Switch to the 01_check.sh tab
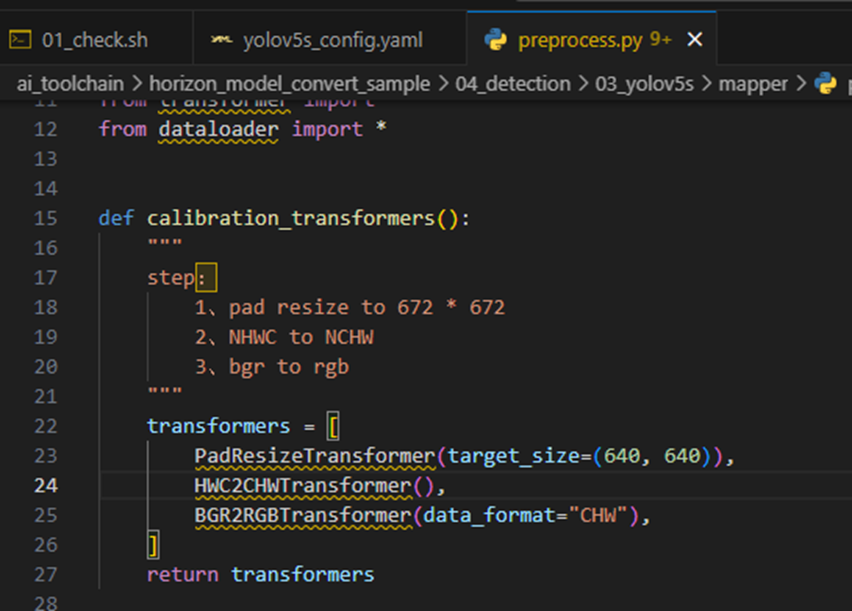The height and width of the screenshot is (611, 852). coord(95,40)
